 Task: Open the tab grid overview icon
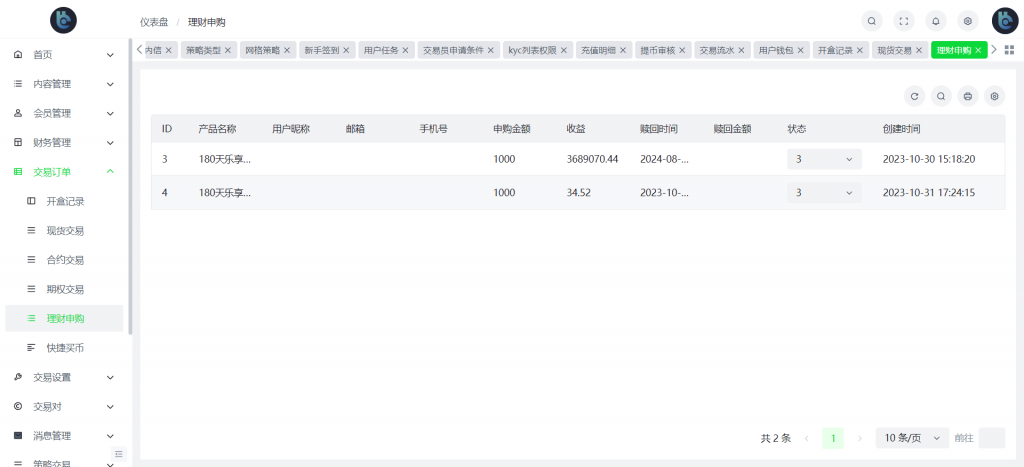point(1009,50)
